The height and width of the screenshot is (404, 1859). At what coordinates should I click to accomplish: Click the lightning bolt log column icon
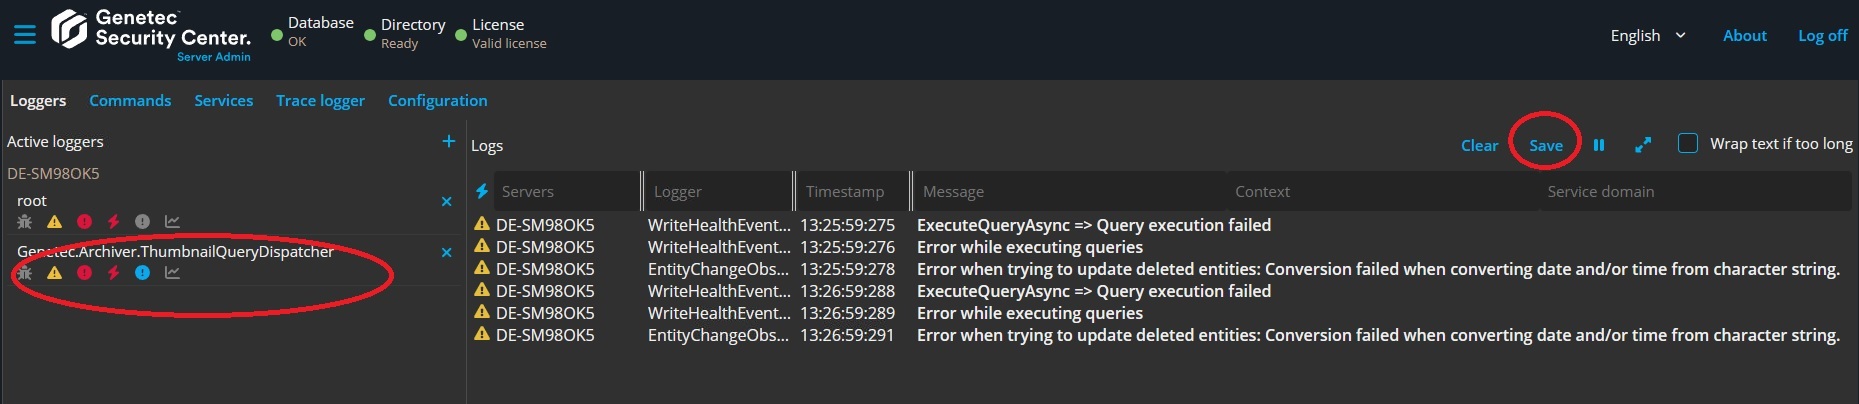pyautogui.click(x=482, y=191)
